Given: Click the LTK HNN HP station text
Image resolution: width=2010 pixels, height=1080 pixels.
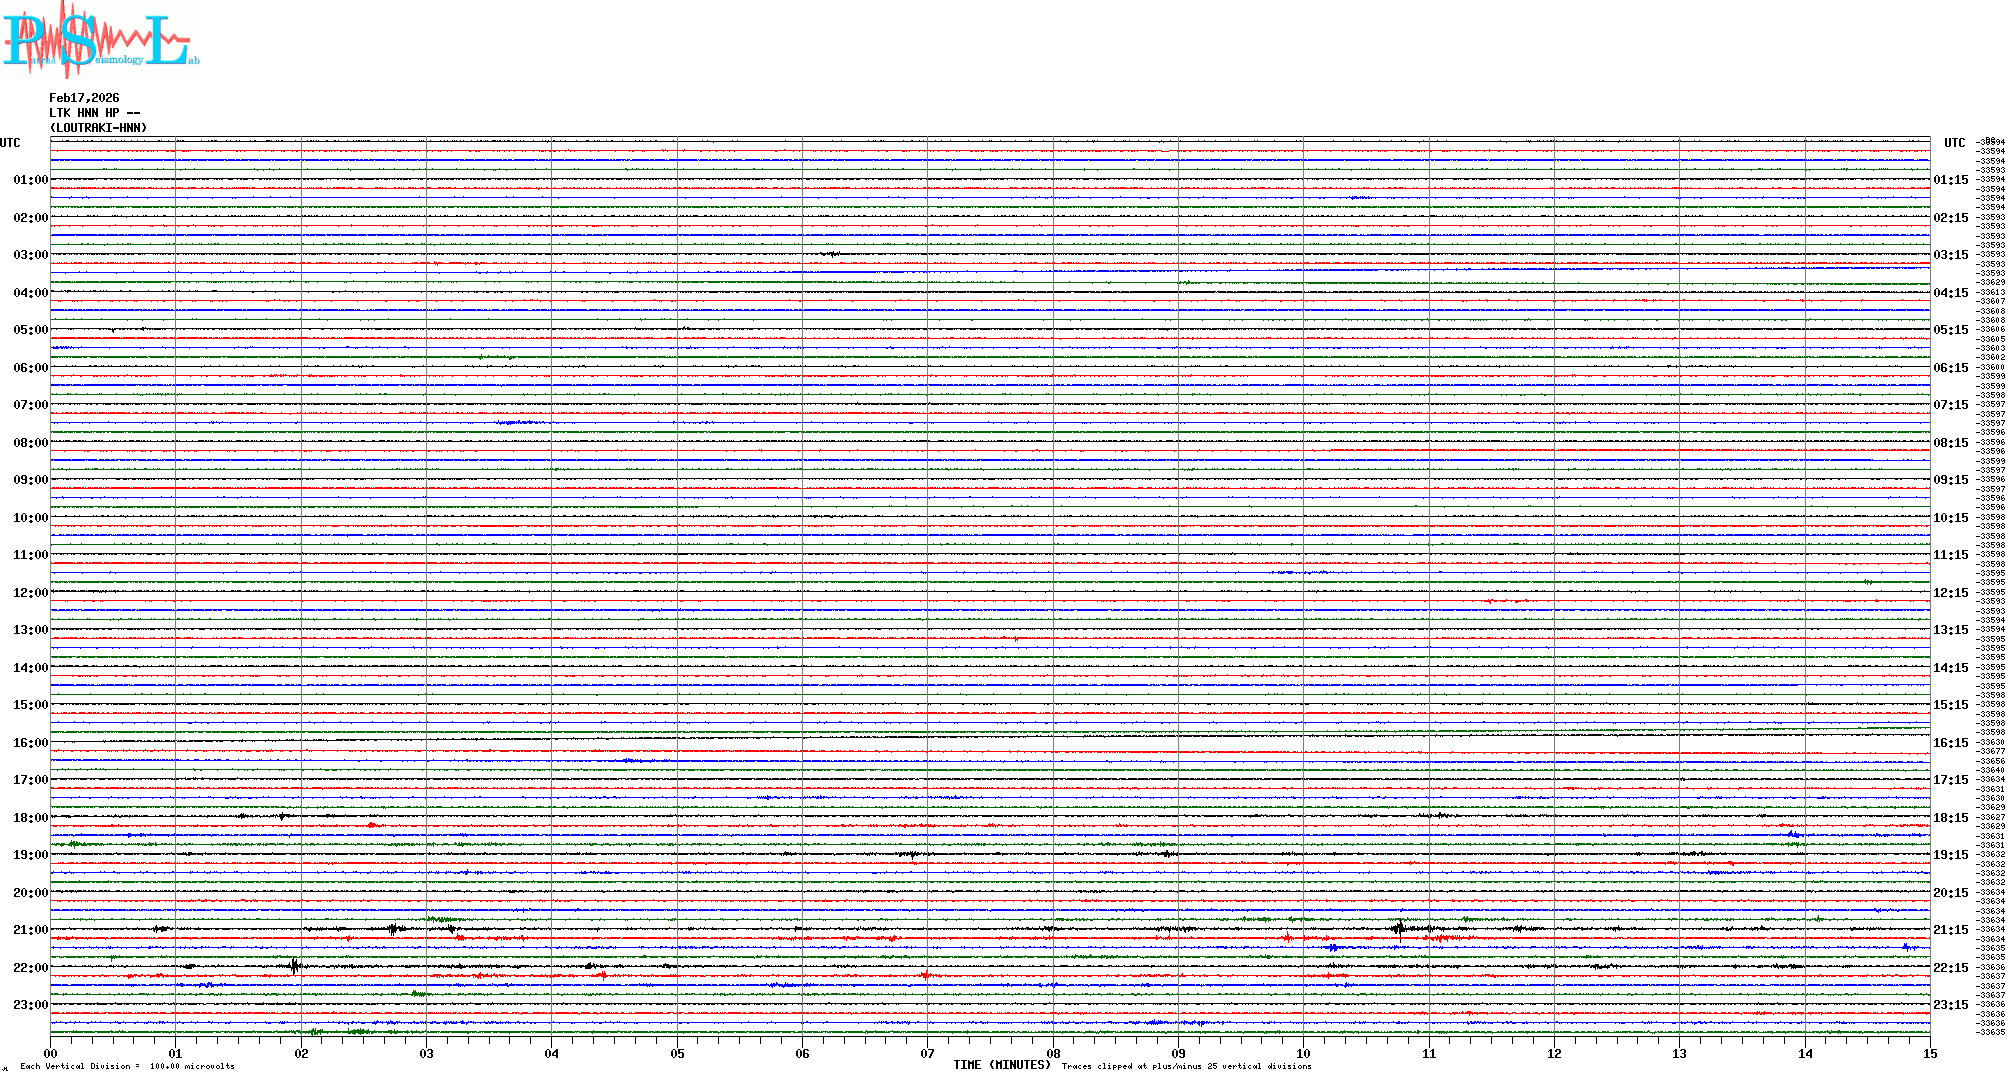Looking at the screenshot, I should point(94,113).
